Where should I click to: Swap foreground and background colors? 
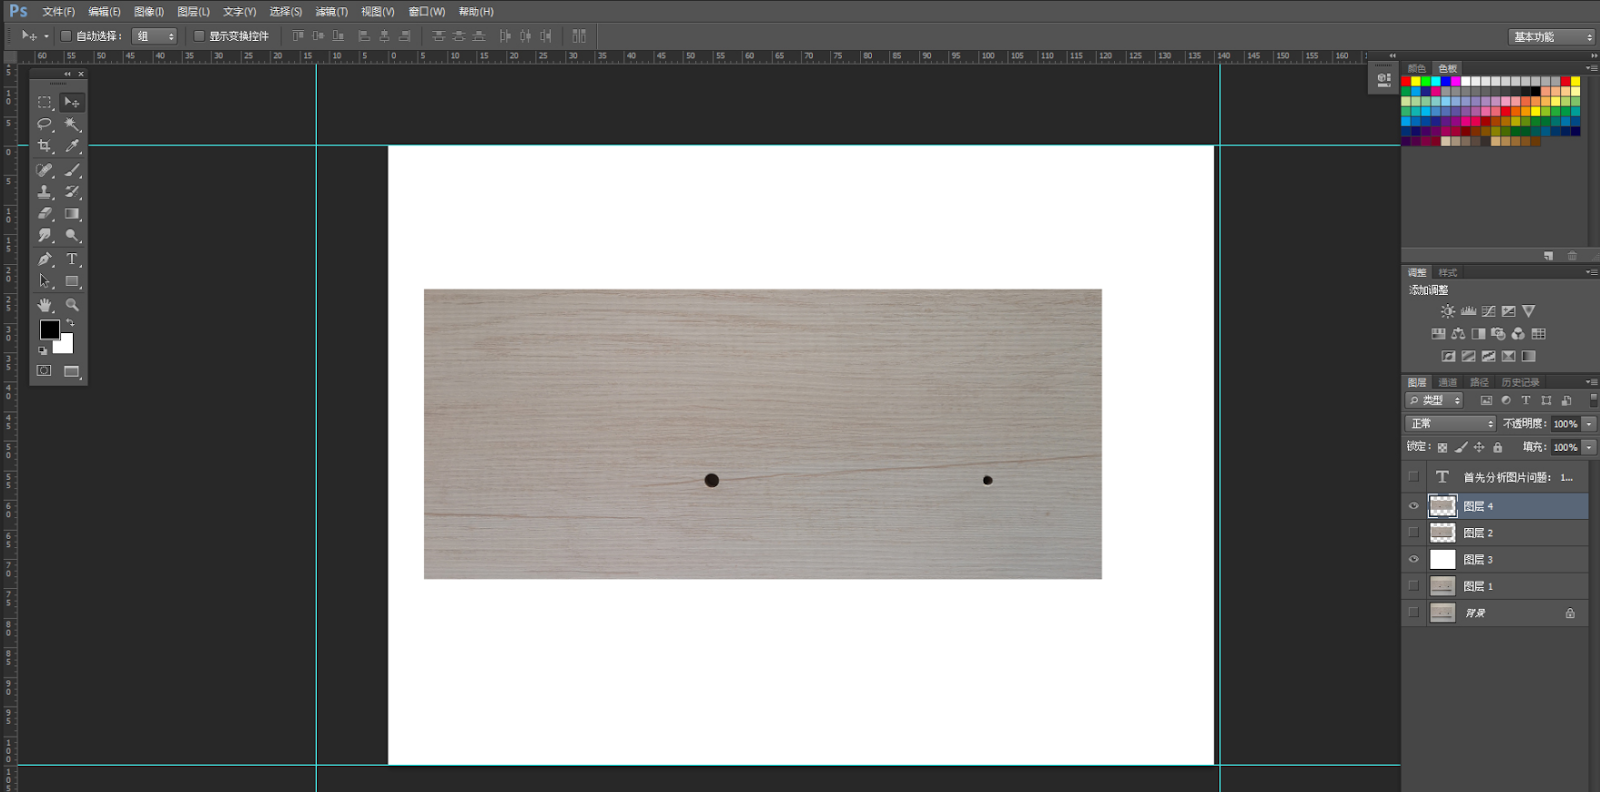click(x=70, y=323)
